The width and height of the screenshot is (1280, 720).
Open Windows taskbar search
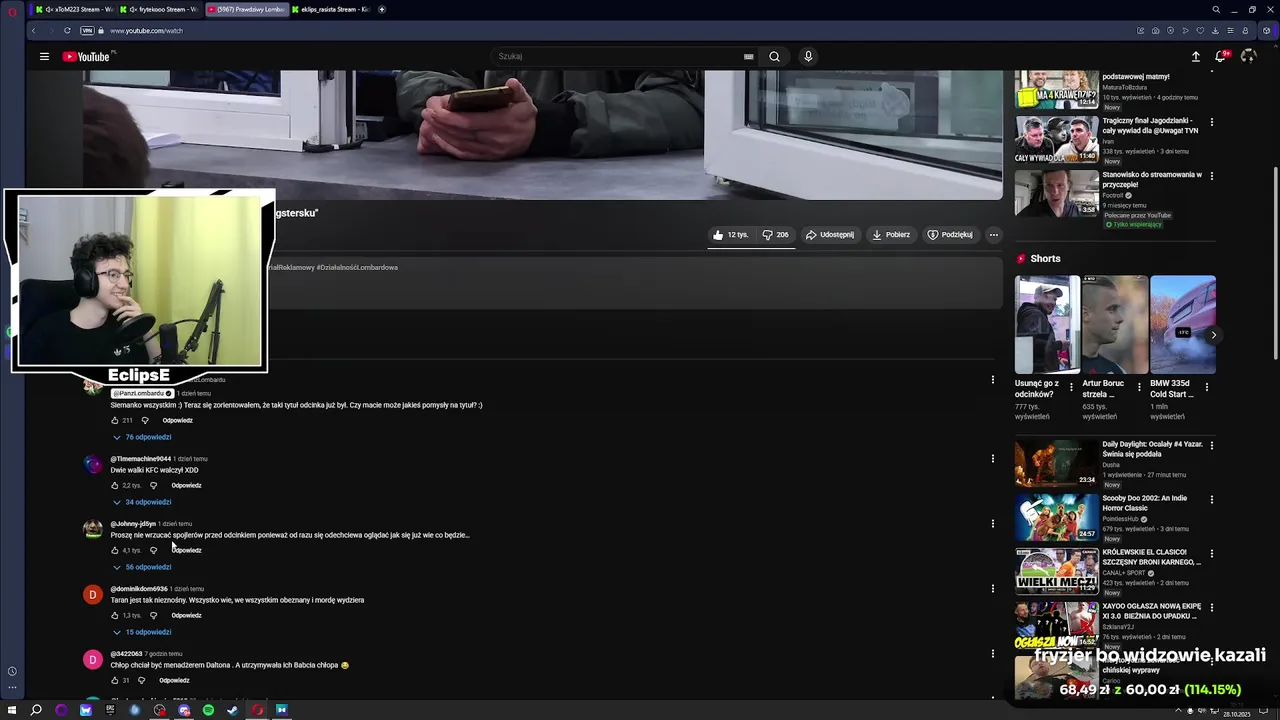click(36, 710)
